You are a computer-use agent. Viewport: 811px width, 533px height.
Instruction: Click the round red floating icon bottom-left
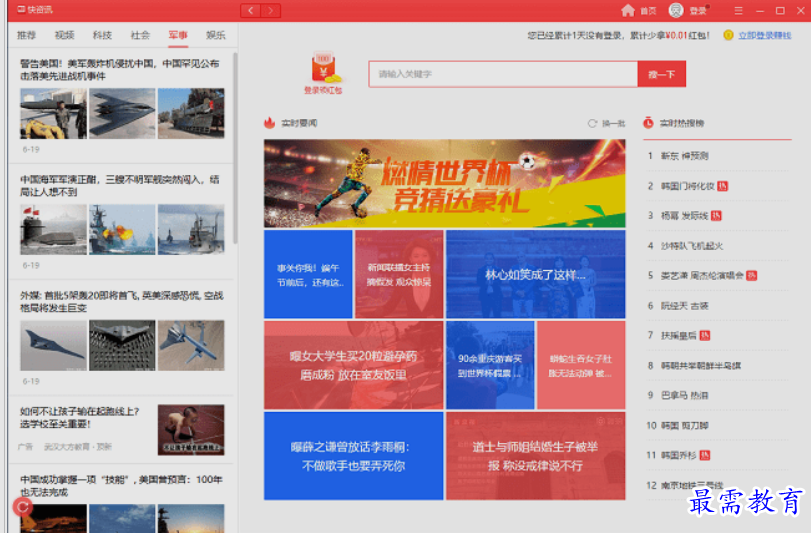[22, 507]
